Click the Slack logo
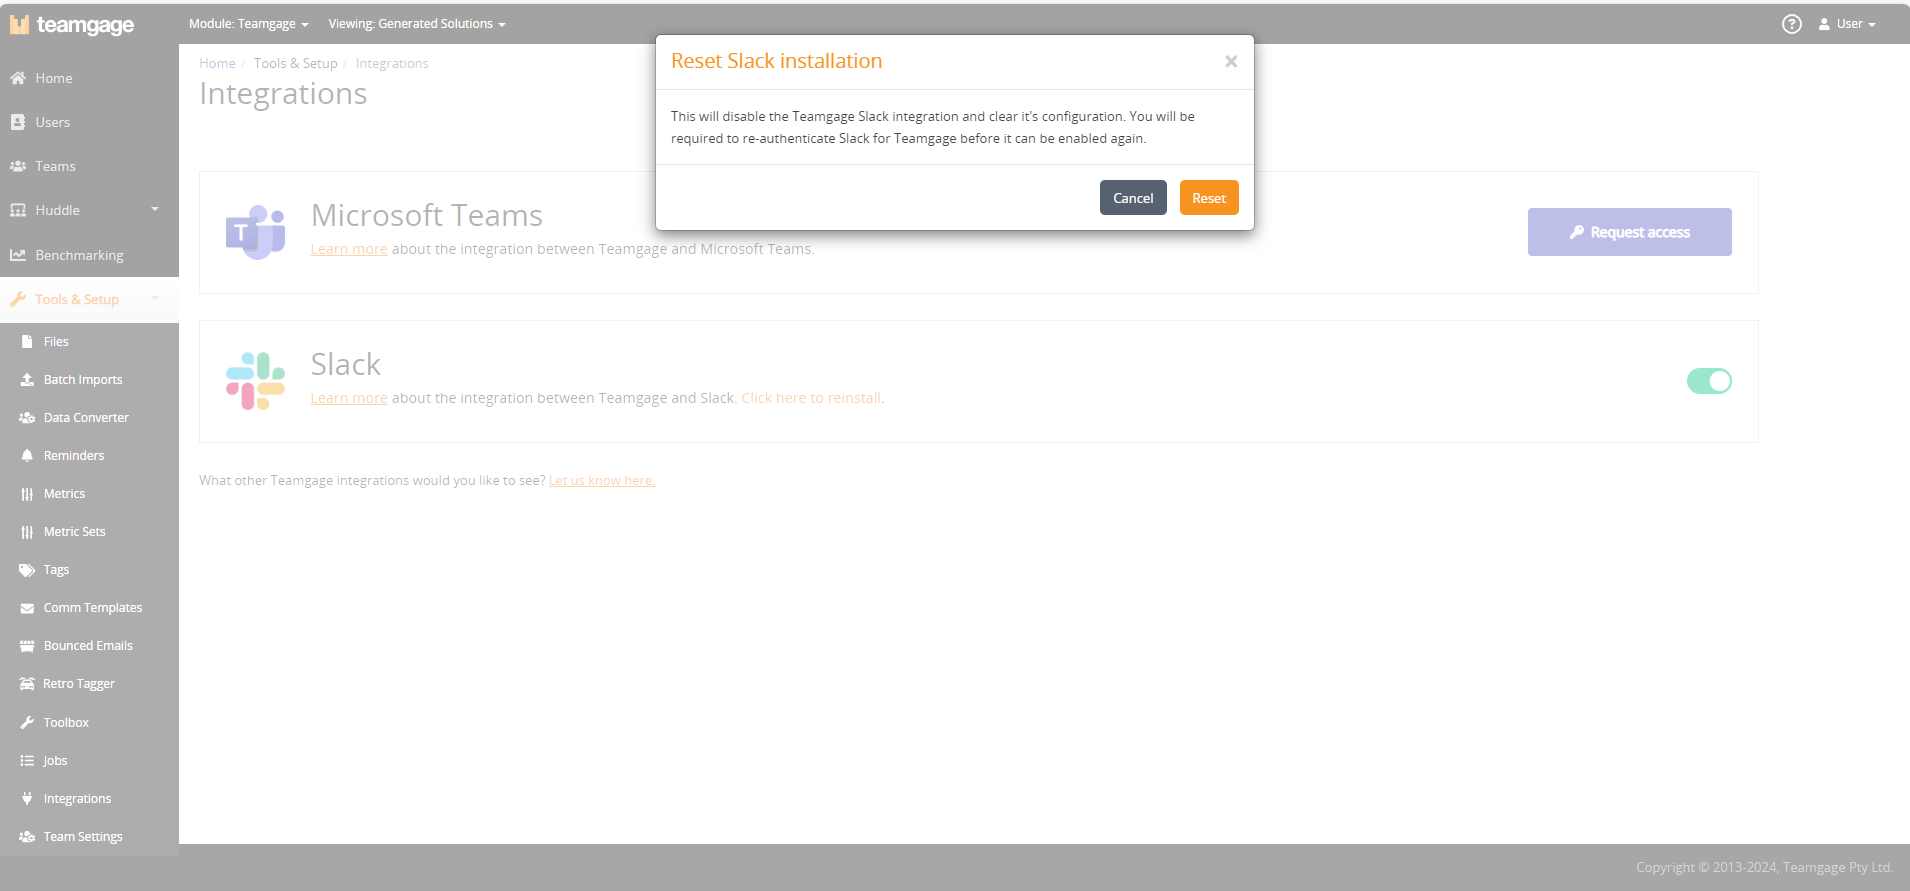Screen dimensions: 1910x891 point(256,381)
